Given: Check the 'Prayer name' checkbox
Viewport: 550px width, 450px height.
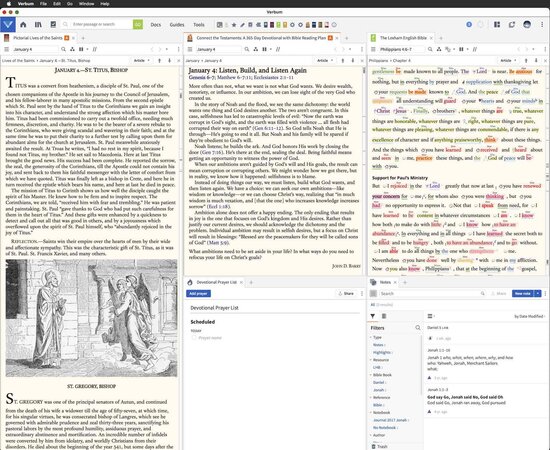Looking at the screenshot, I should click(x=194, y=338).
